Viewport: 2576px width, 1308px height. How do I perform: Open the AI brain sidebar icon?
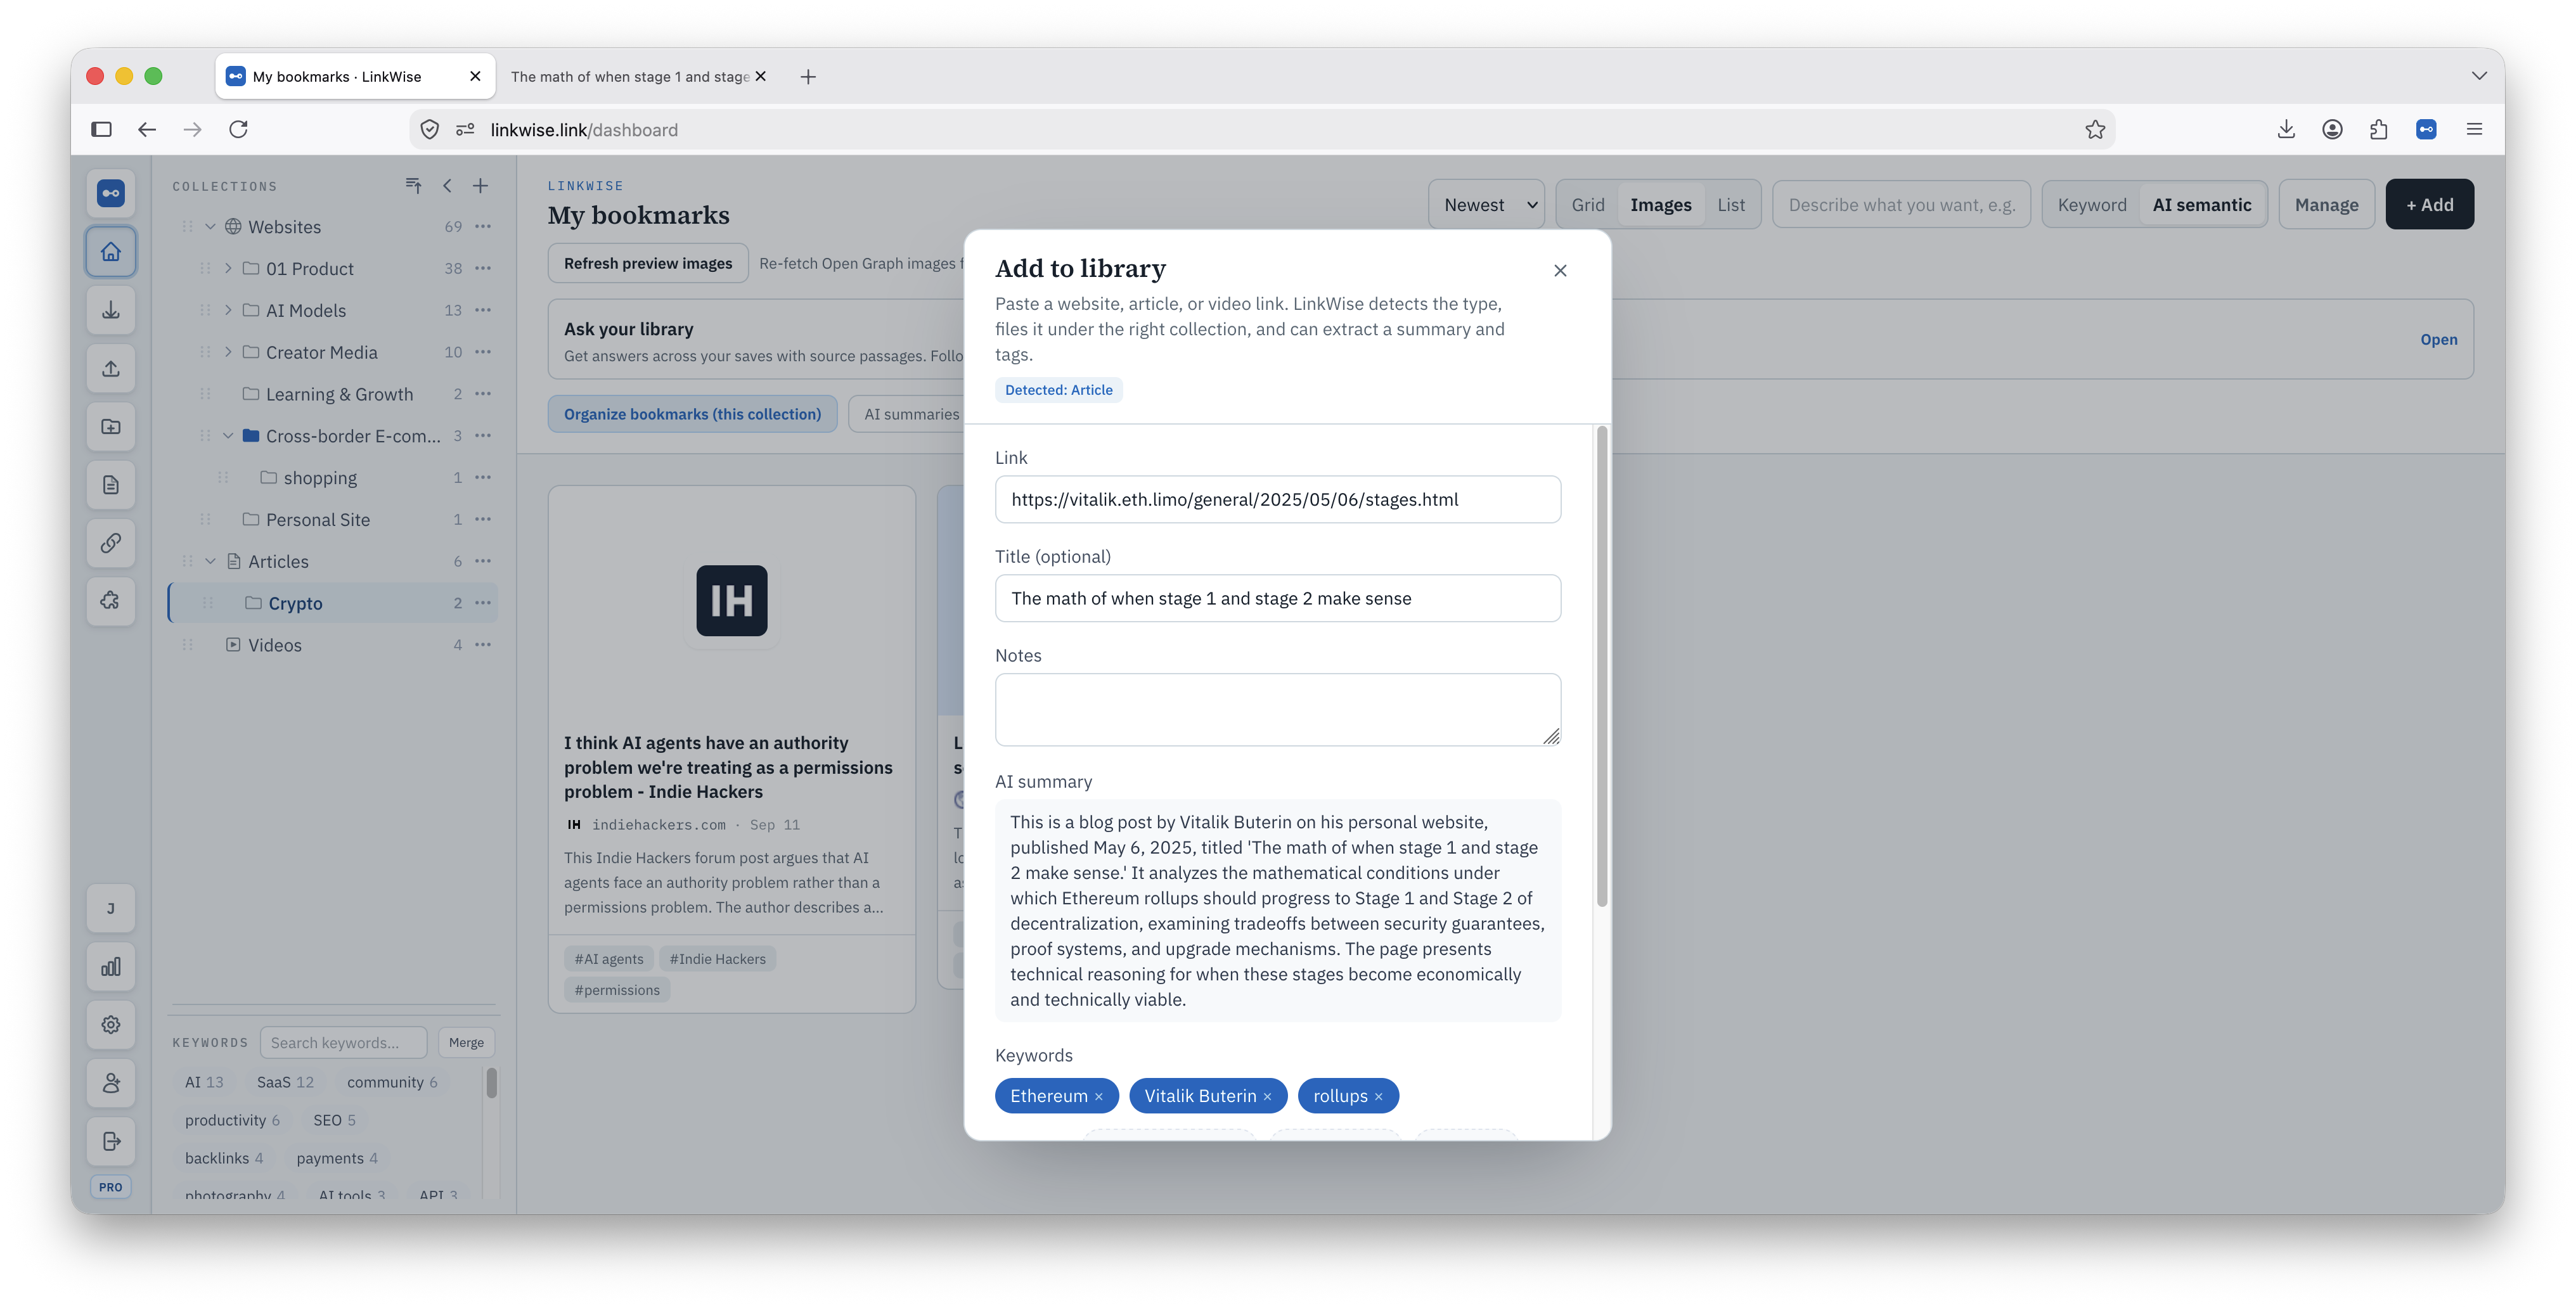[111, 601]
